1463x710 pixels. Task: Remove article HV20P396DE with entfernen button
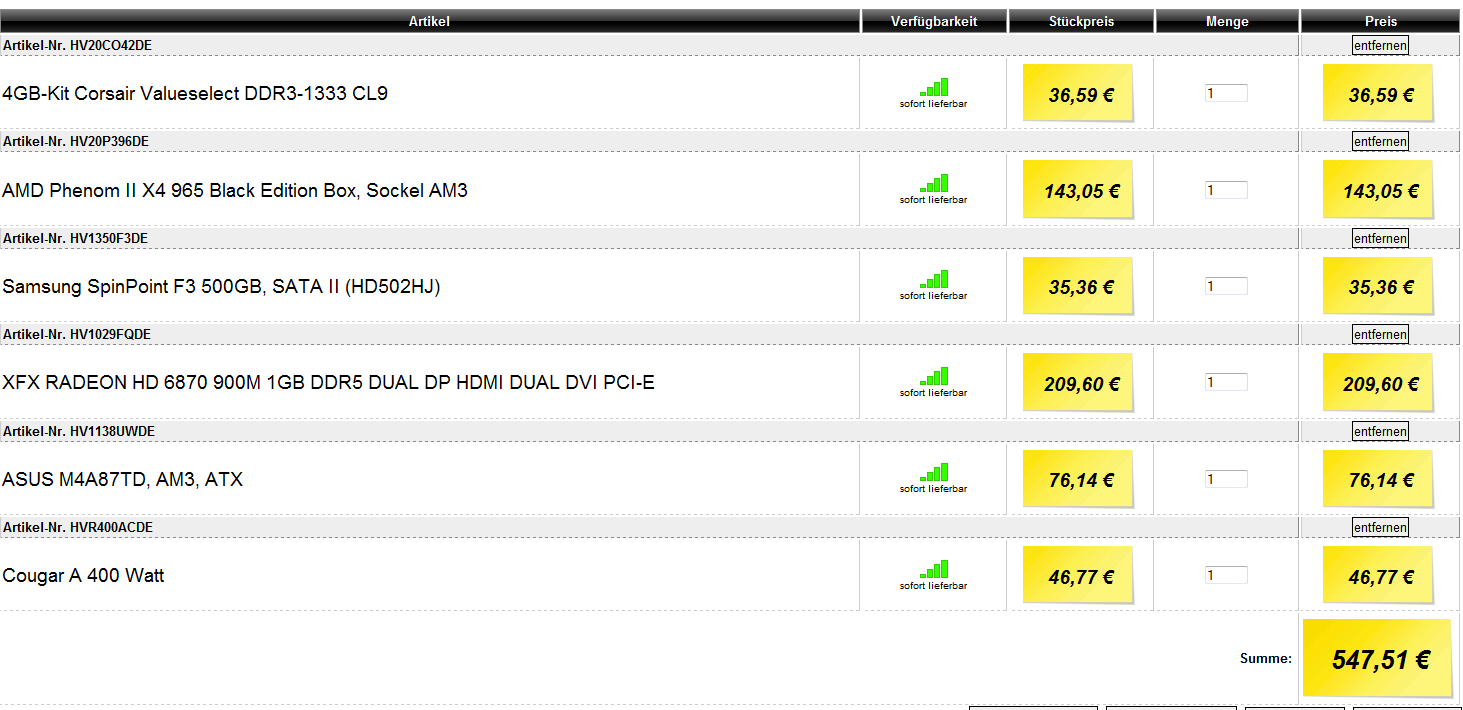(1380, 141)
